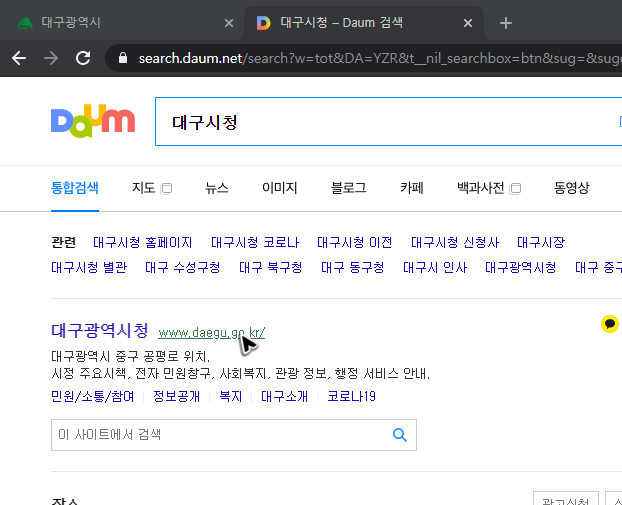Click related search 대구광역시청
622x505 pixels.
coord(520,267)
